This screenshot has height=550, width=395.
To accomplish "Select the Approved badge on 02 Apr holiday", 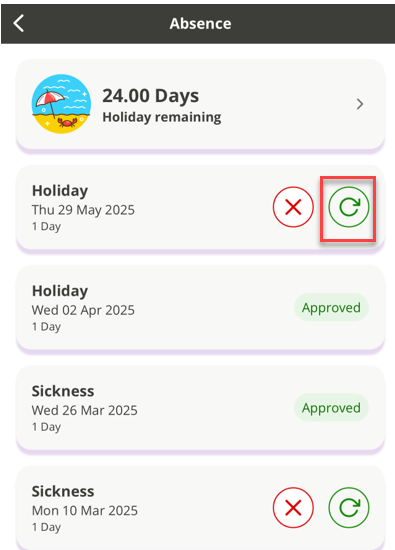I will point(331,308).
